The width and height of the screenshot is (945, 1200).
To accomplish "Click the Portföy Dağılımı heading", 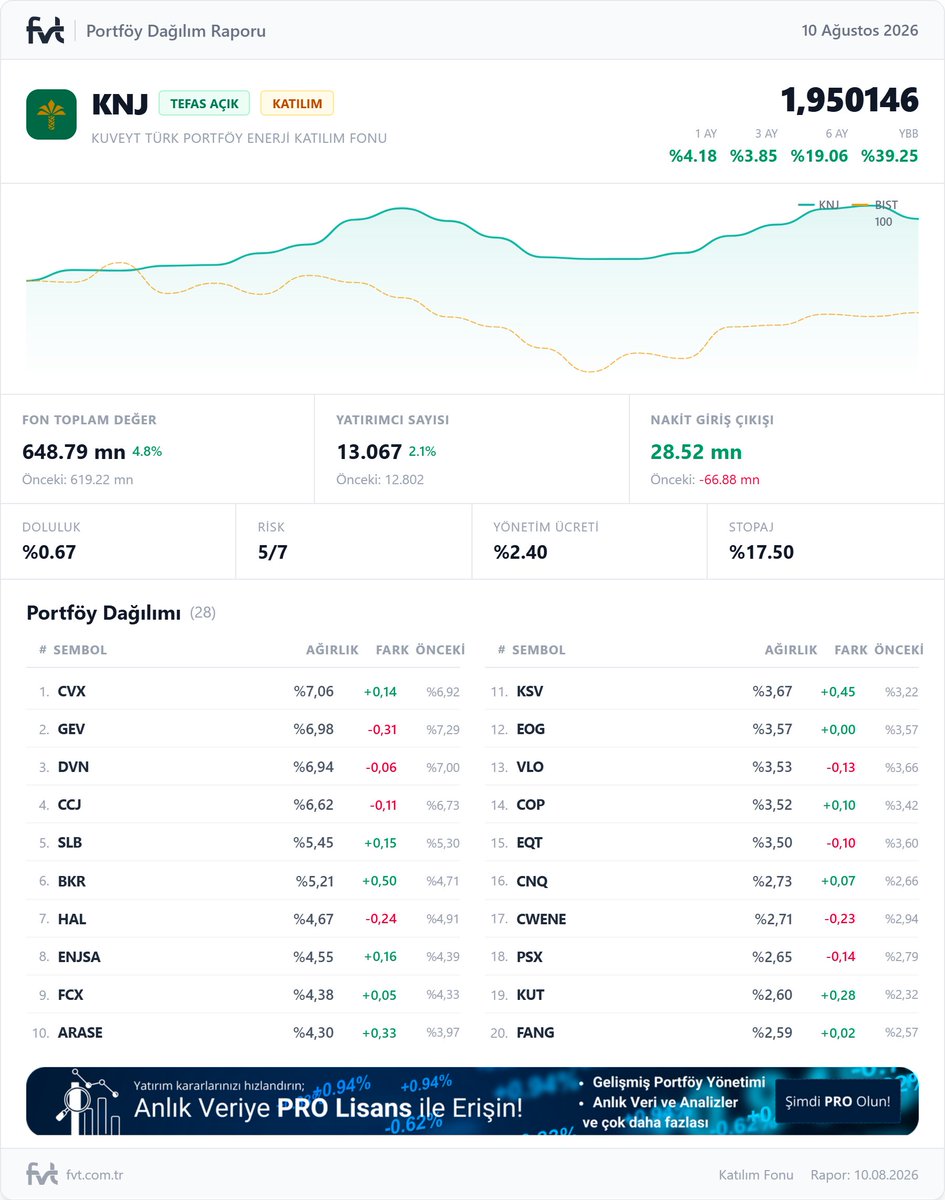I will pos(103,612).
